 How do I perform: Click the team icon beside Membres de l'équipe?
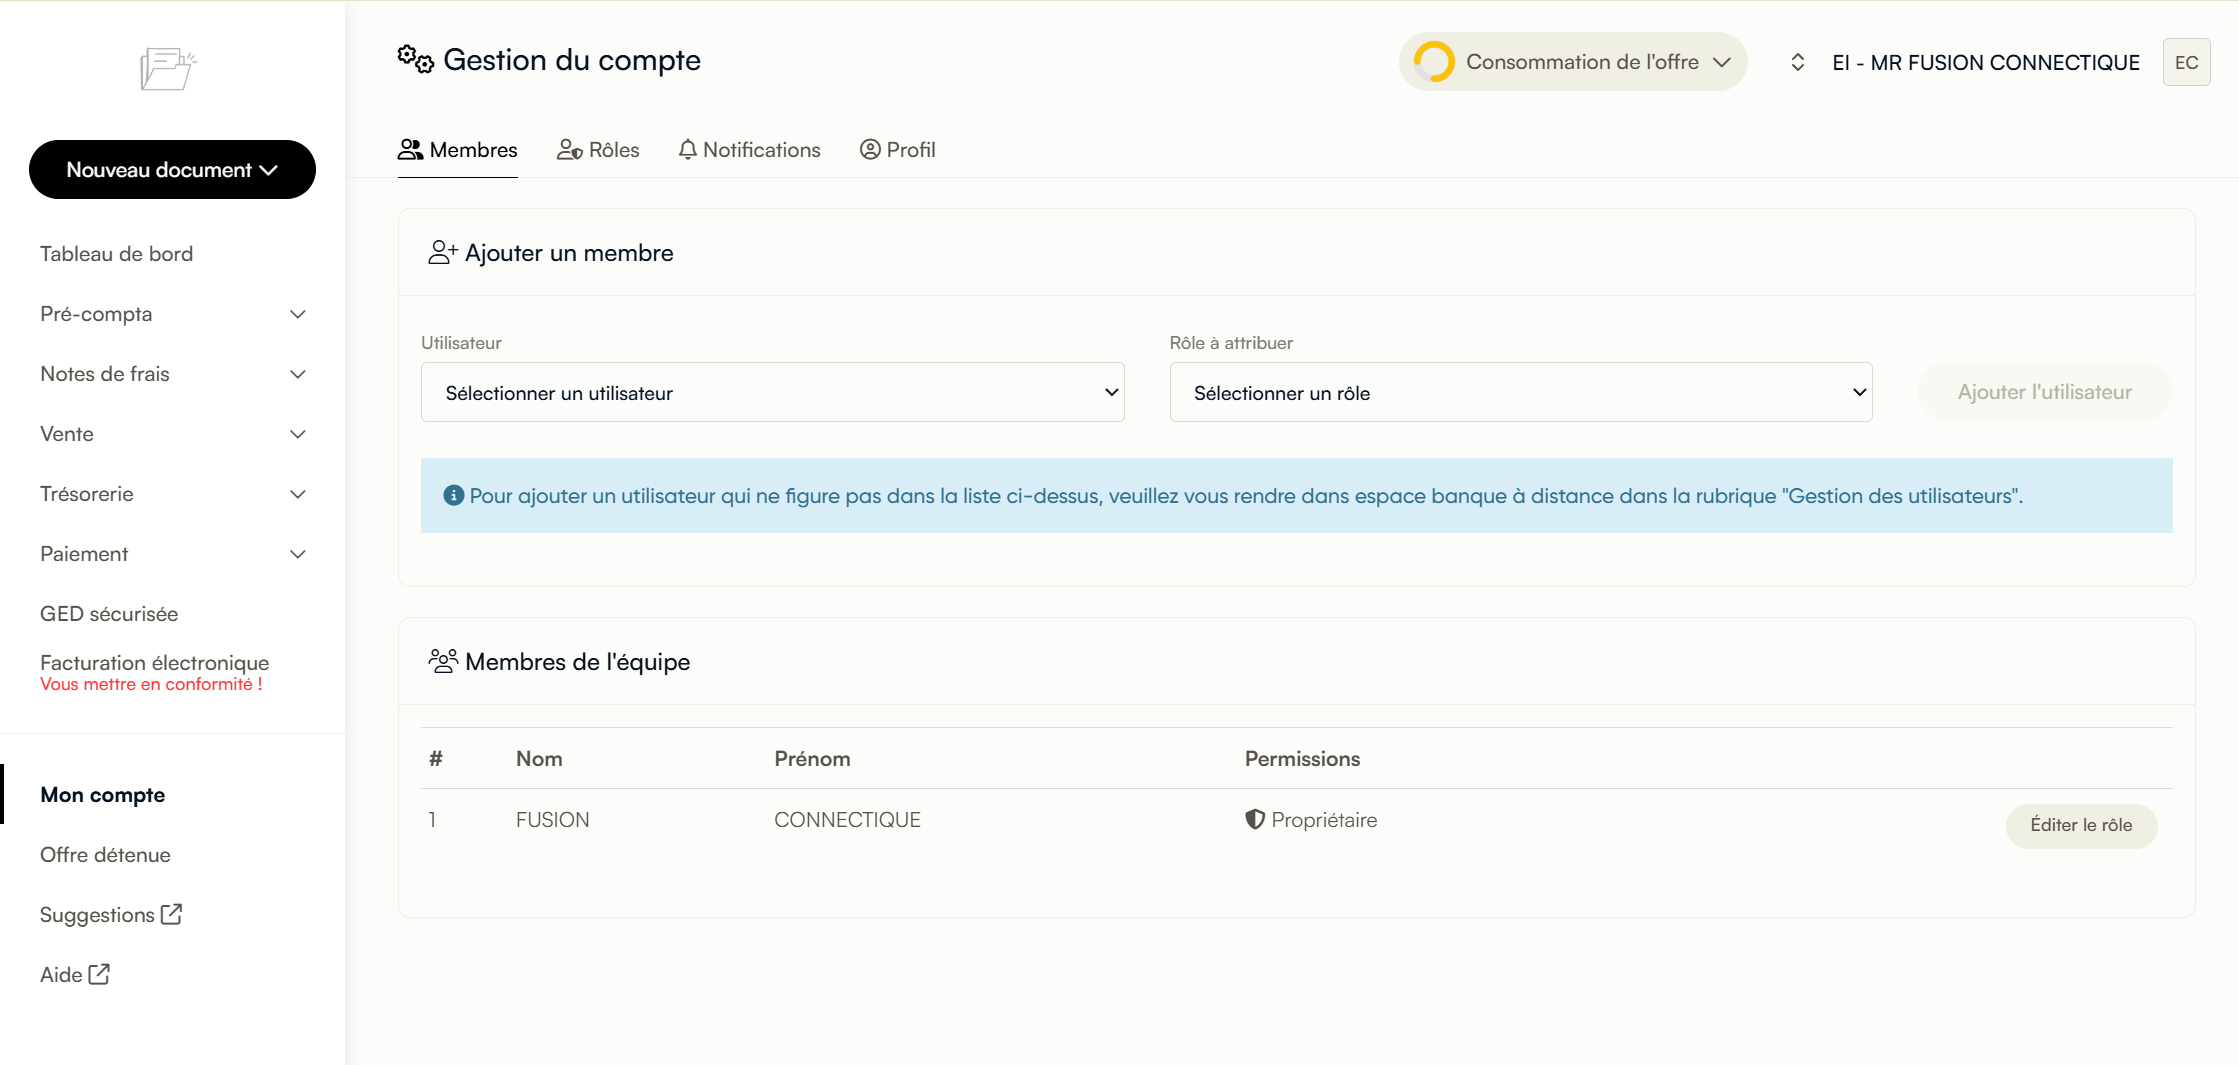(x=443, y=661)
